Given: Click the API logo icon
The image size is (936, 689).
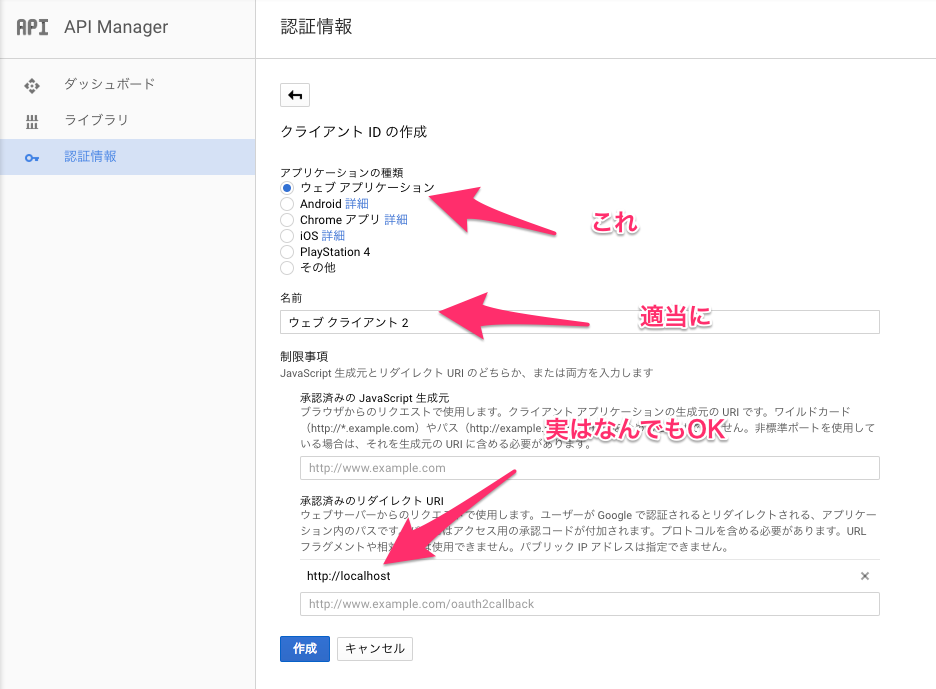Looking at the screenshot, I should (x=32, y=27).
